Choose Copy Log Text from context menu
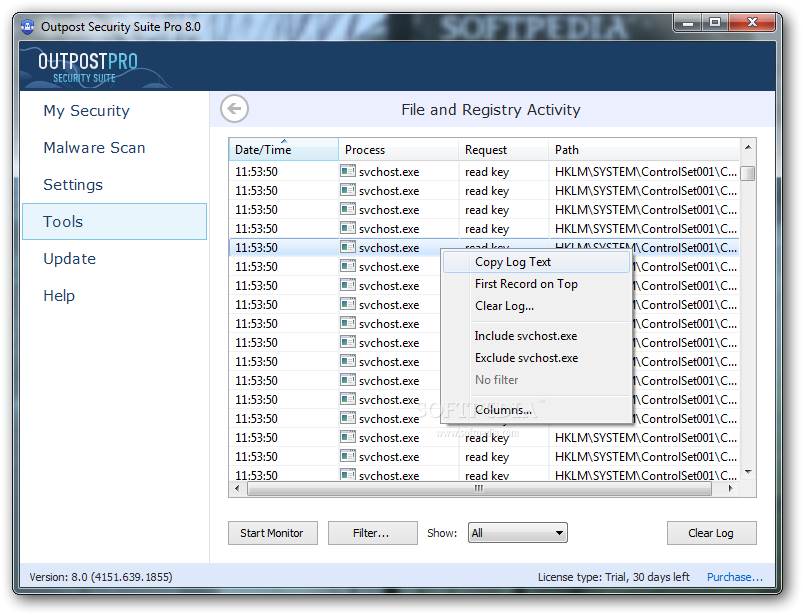Image resolution: width=803 pixels, height=615 pixels. [536, 262]
